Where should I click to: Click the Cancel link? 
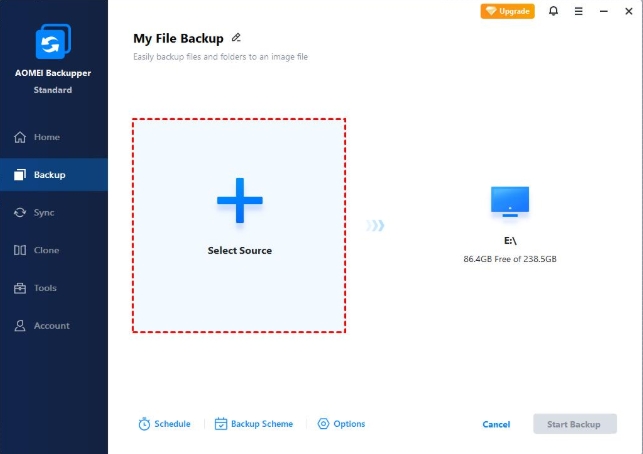[x=496, y=424]
